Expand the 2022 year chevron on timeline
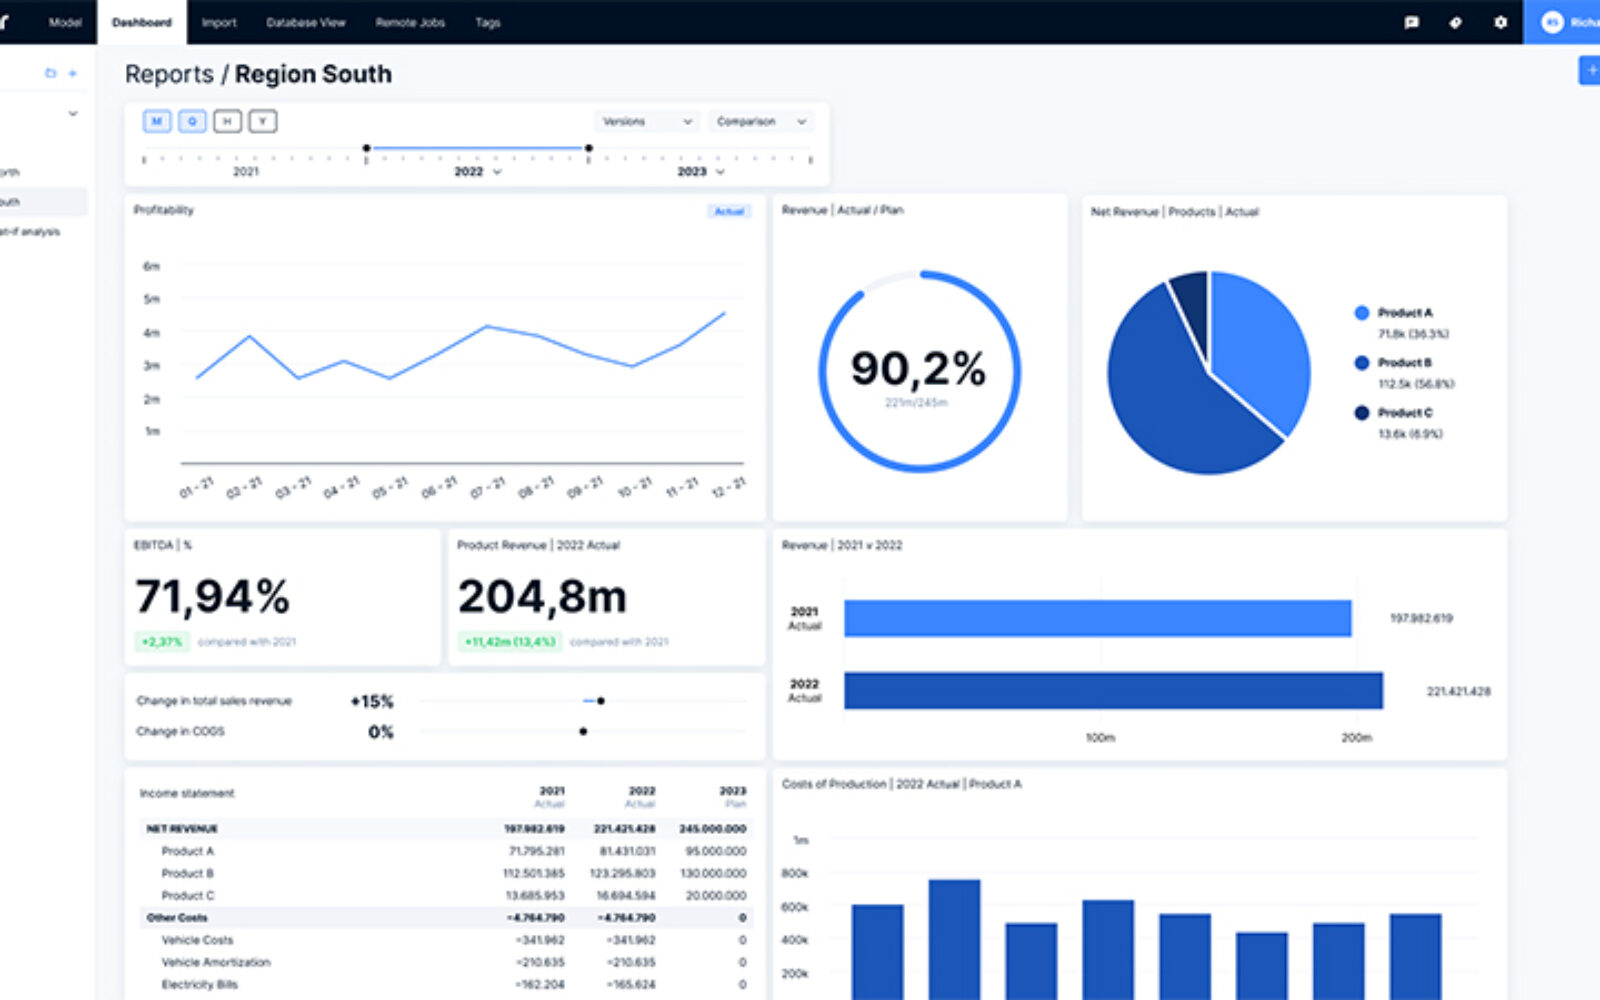This screenshot has width=1600, height=1000. point(497,172)
